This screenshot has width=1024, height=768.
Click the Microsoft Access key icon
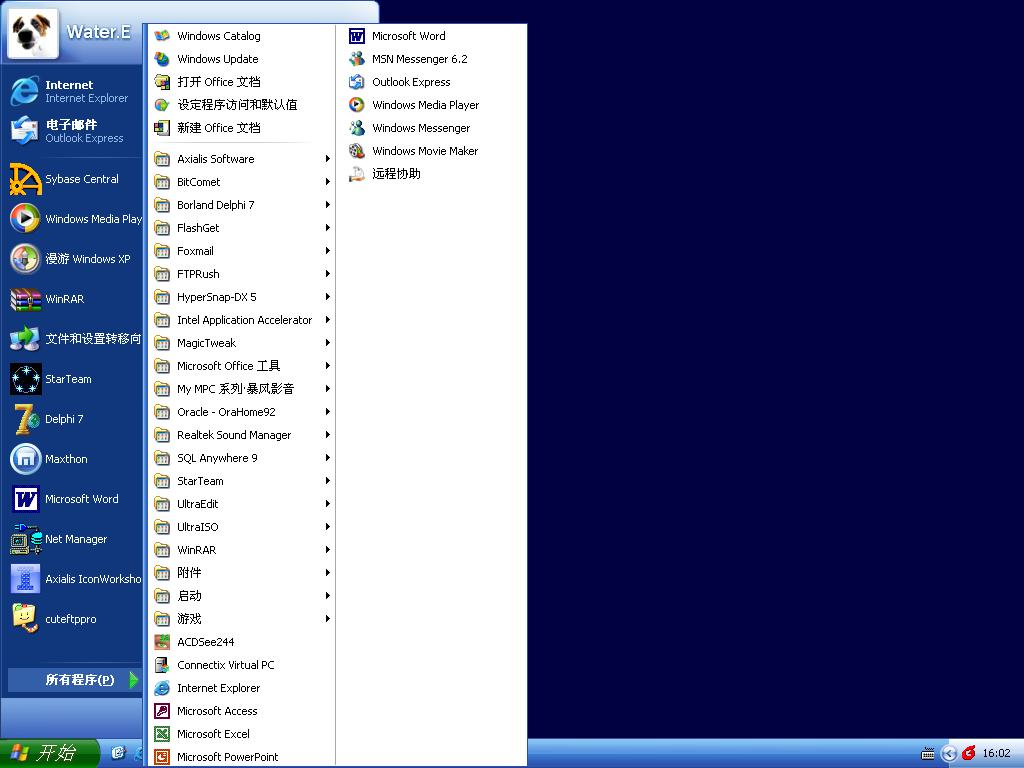(162, 711)
